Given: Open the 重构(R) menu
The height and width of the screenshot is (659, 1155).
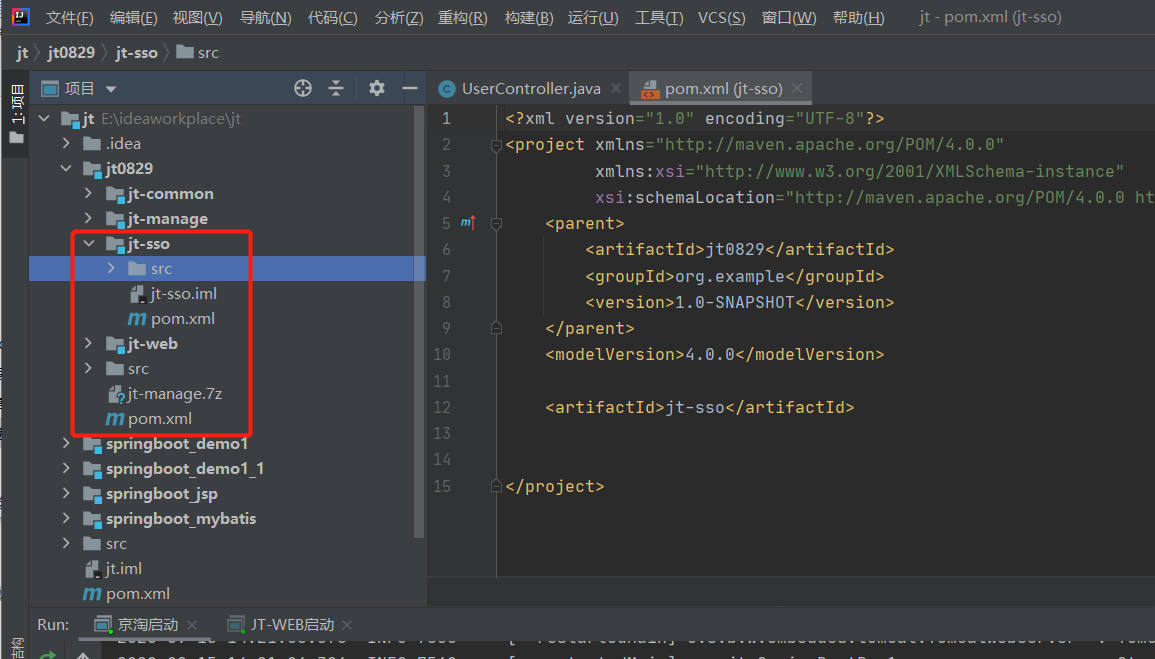Looking at the screenshot, I should pyautogui.click(x=463, y=18).
